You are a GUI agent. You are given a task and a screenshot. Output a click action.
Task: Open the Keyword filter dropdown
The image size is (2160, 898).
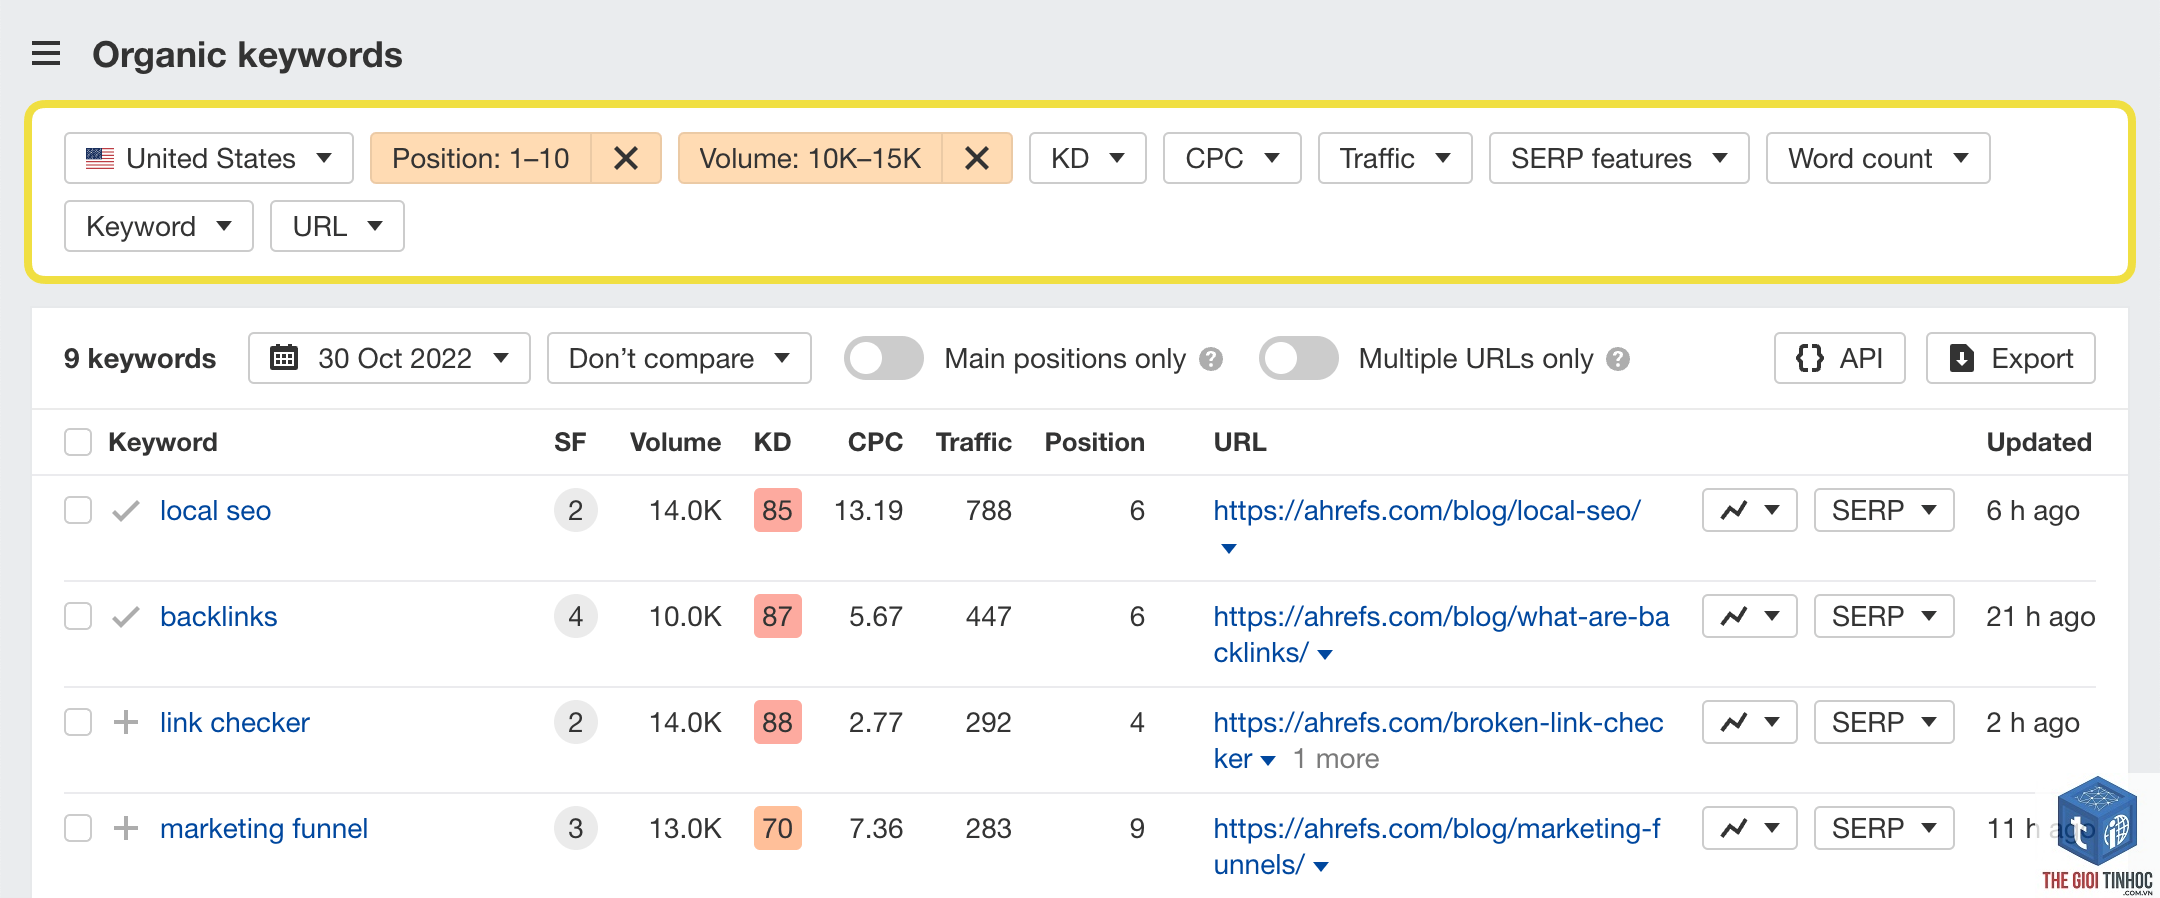[x=159, y=226]
